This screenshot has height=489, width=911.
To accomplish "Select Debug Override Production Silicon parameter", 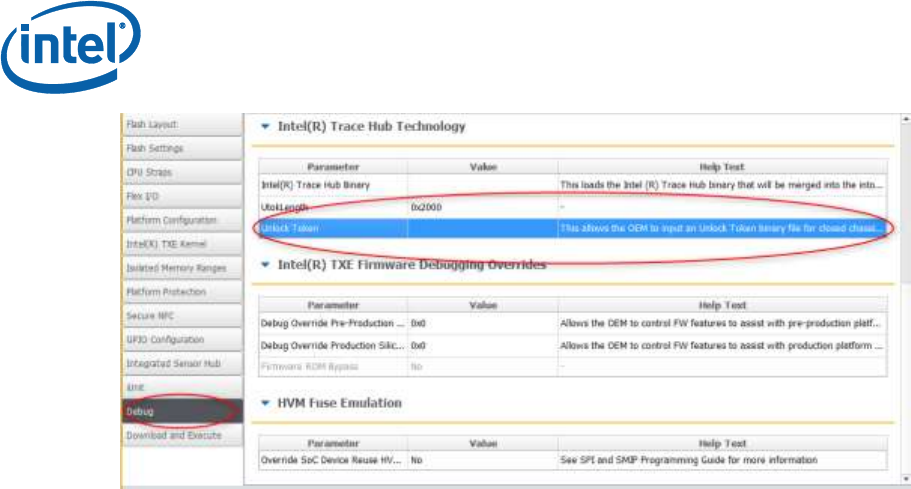I will click(x=333, y=345).
